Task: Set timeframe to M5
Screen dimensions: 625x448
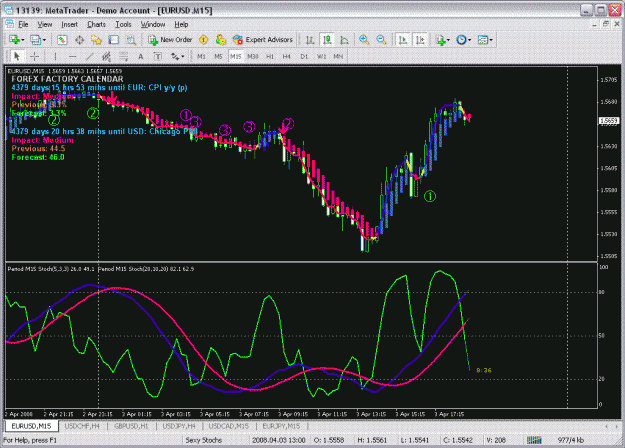Action: [x=218, y=57]
